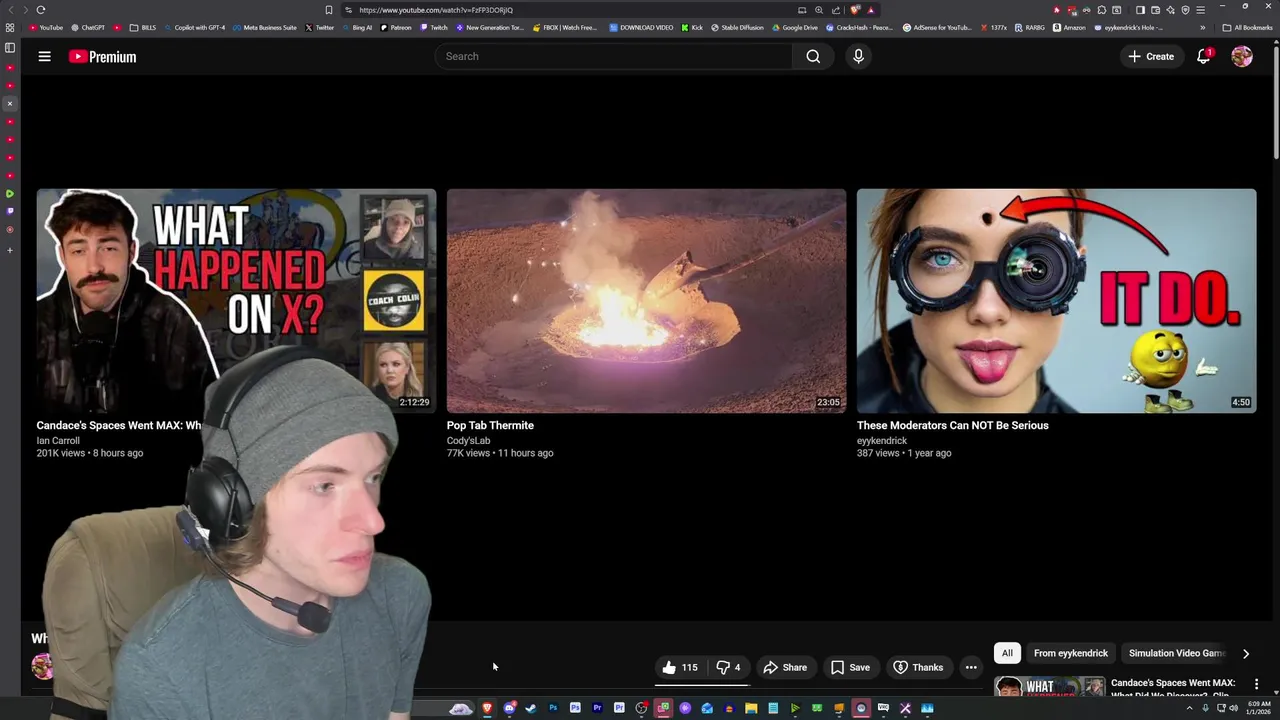This screenshot has height=720, width=1280.
Task: Select the All filter chip
Action: click(x=1007, y=653)
